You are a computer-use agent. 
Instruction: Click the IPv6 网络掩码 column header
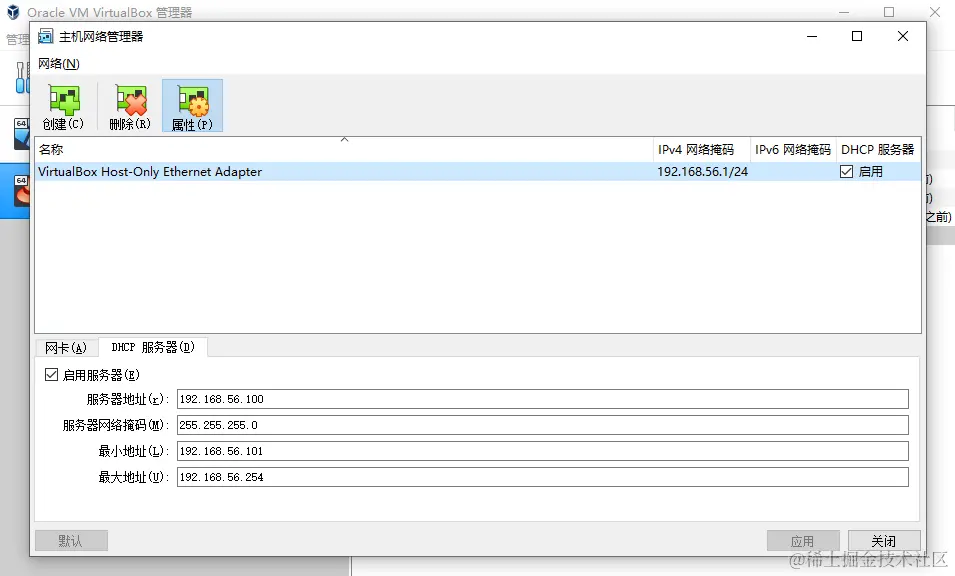pos(793,150)
